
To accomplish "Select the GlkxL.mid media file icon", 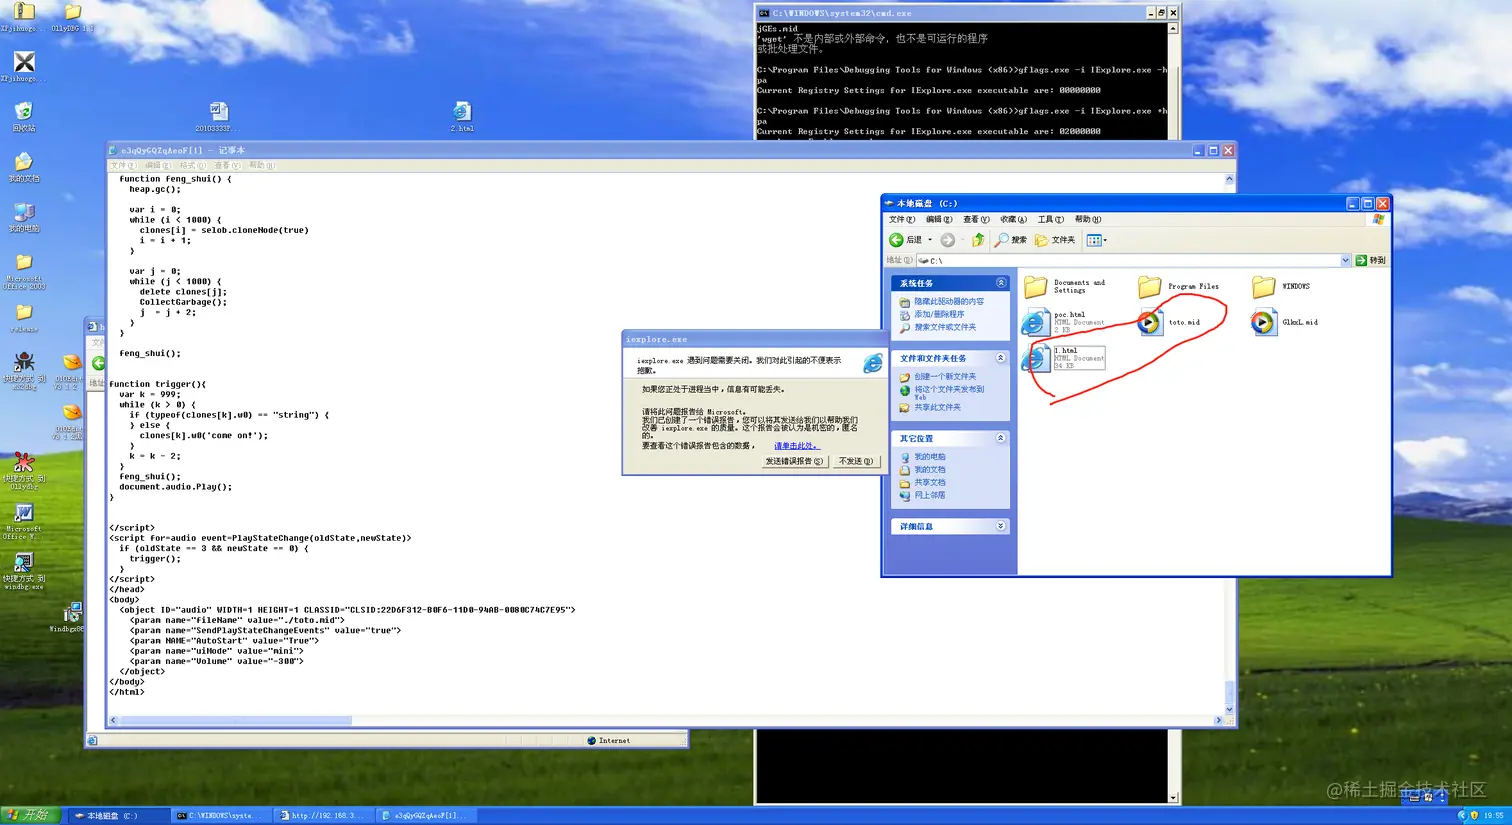I will point(1264,322).
